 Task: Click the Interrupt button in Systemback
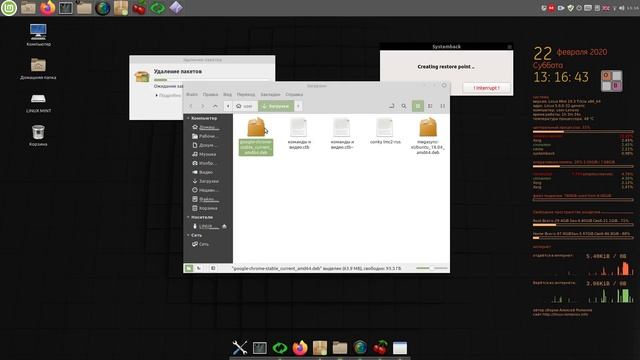coord(486,88)
